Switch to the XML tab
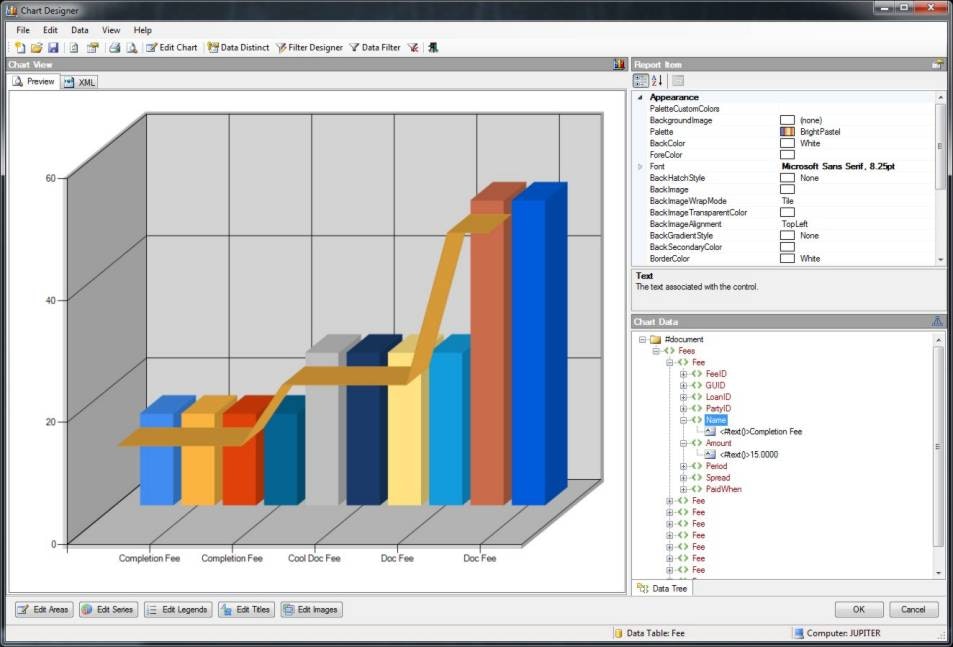The width and height of the screenshot is (953, 647). 78,81
